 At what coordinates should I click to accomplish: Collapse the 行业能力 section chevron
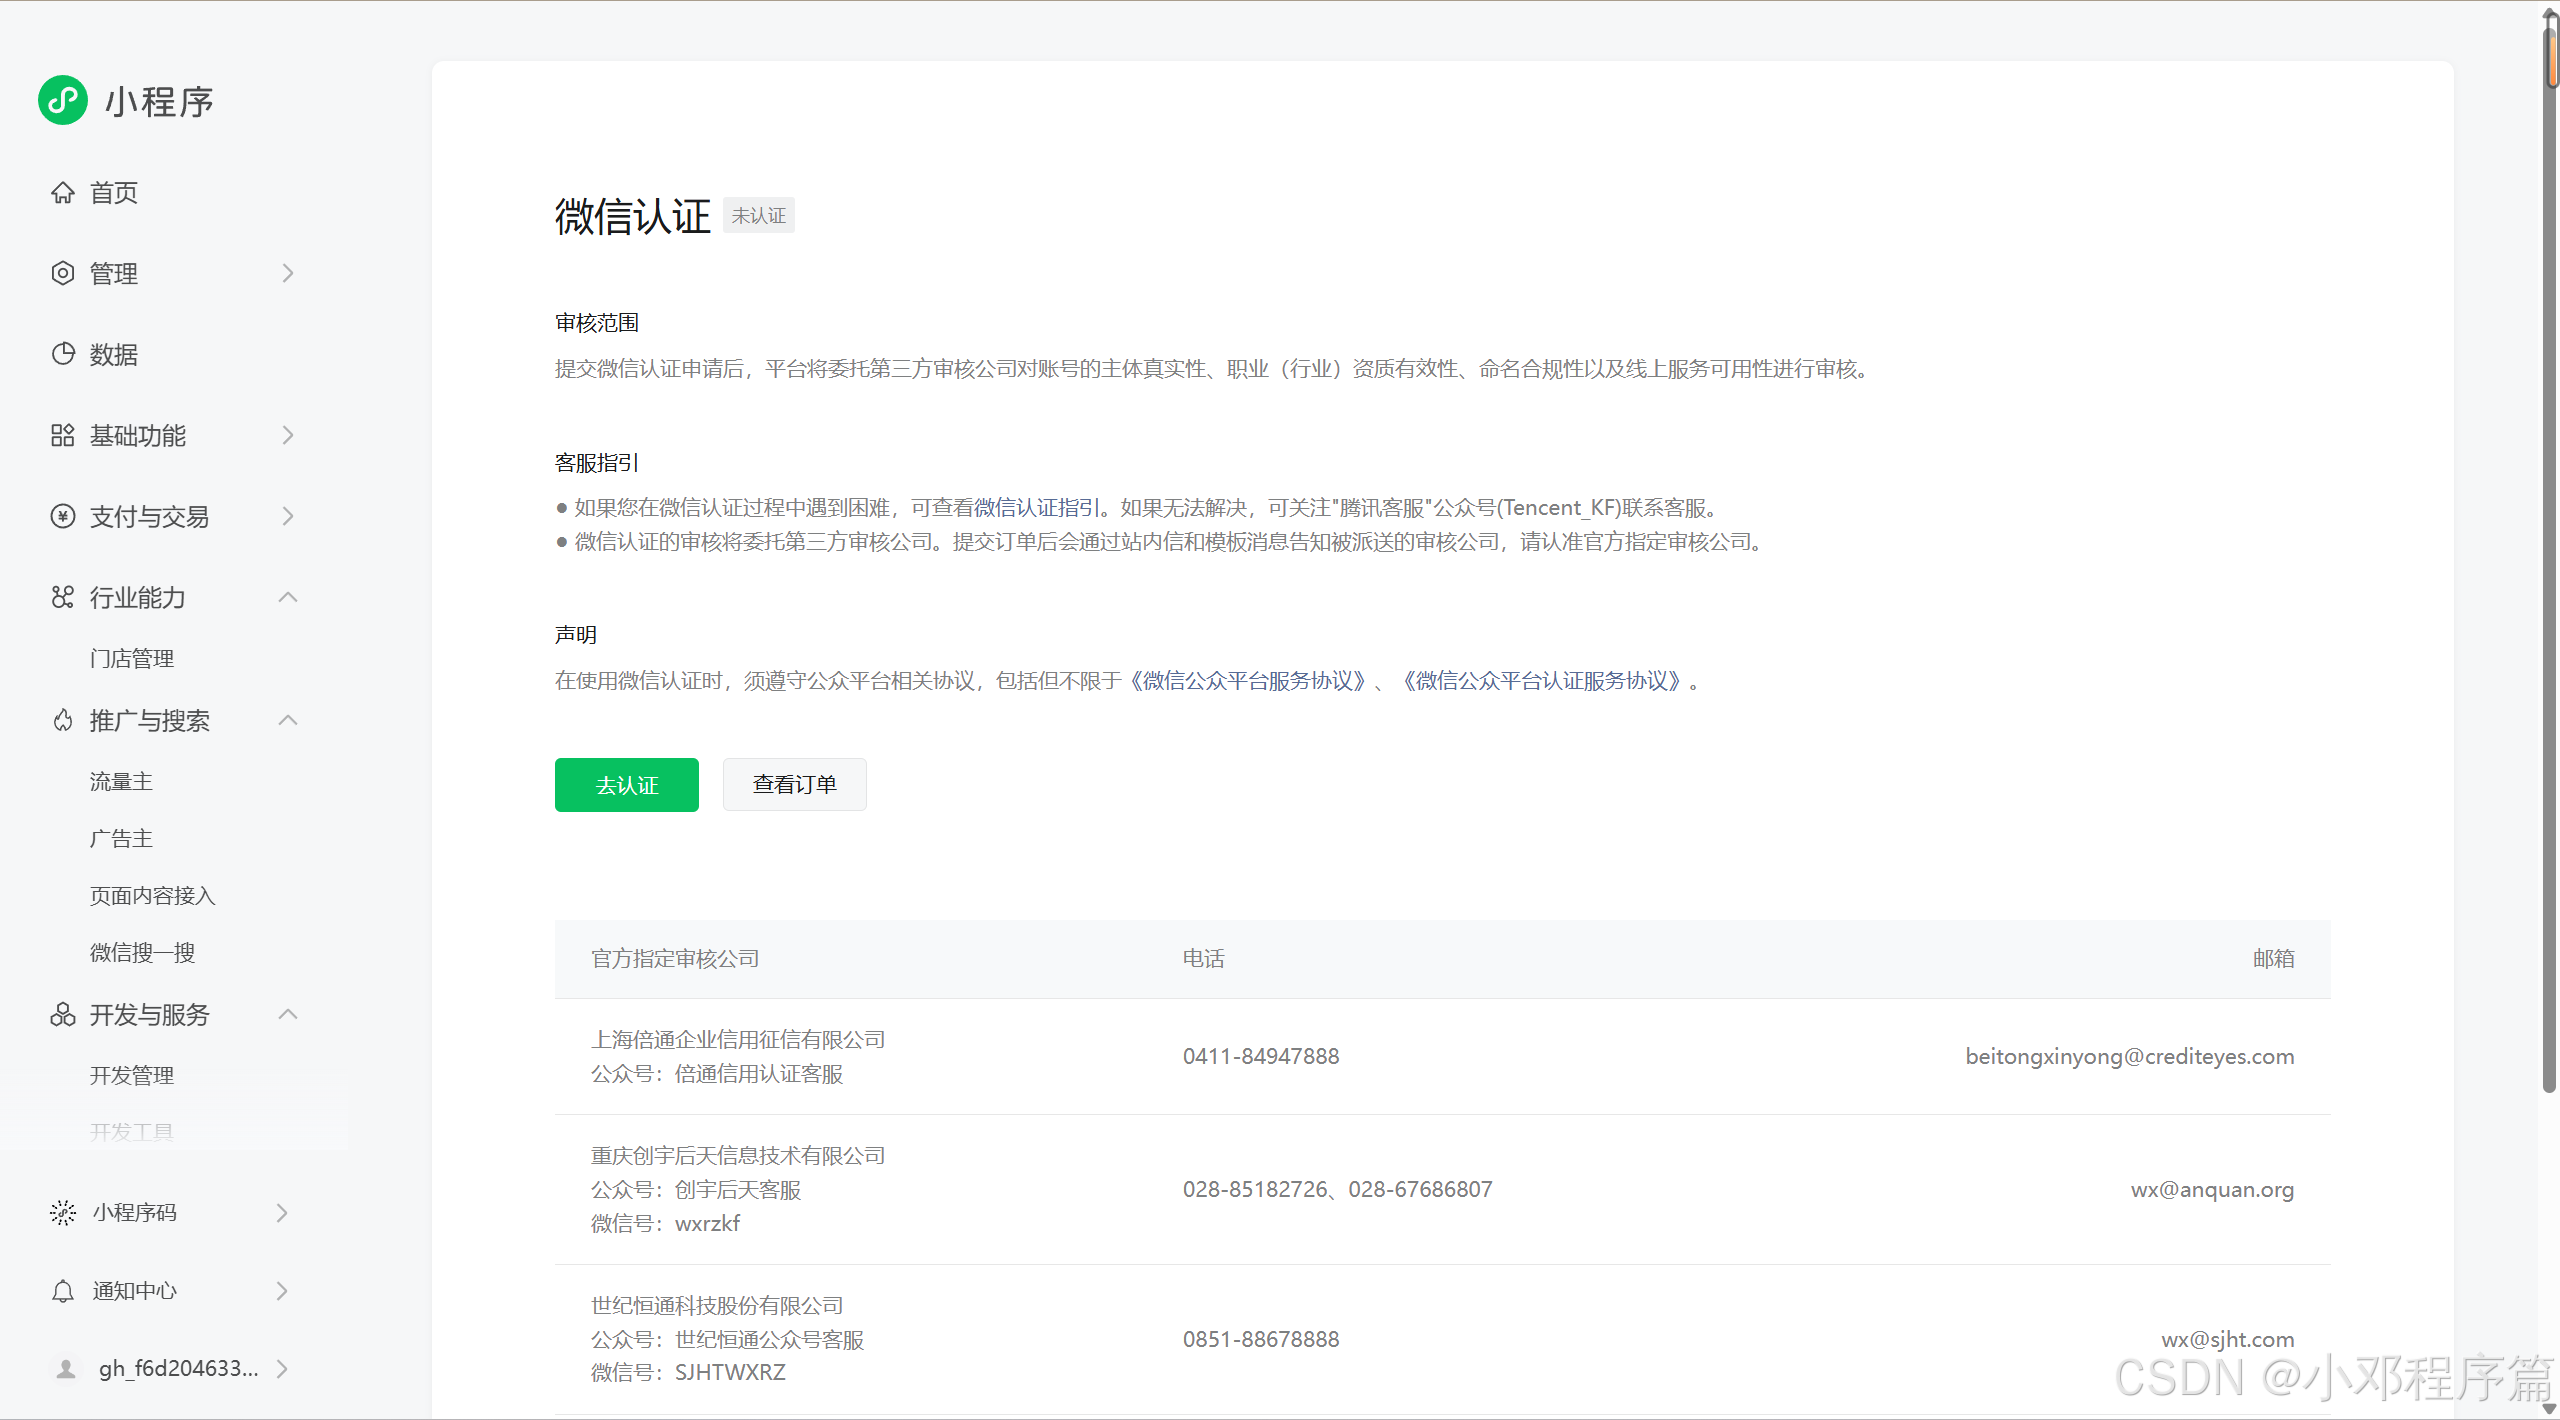(x=288, y=597)
